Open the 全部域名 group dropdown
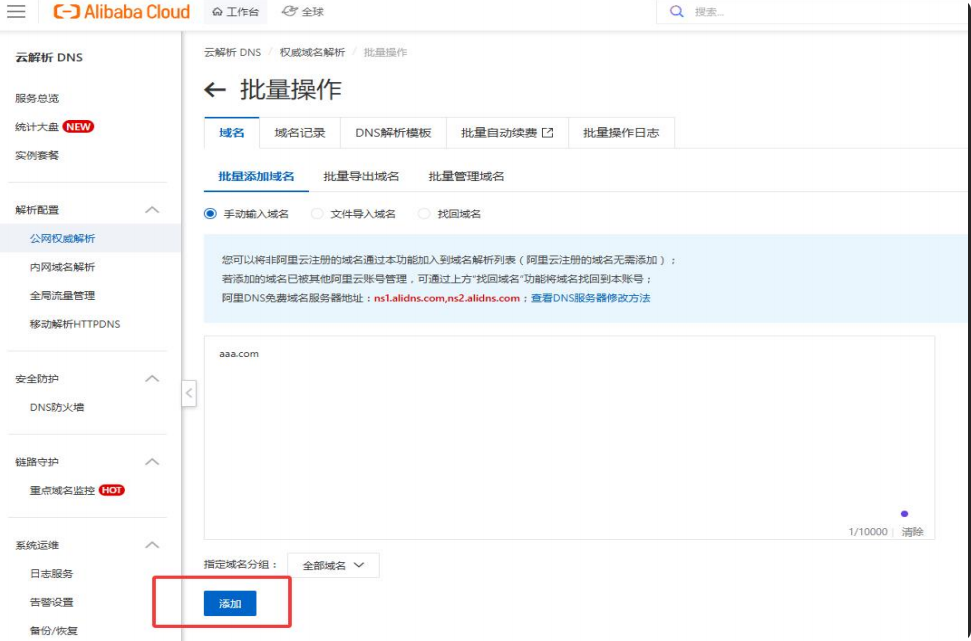Screen dimensions: 971x641 point(333,565)
